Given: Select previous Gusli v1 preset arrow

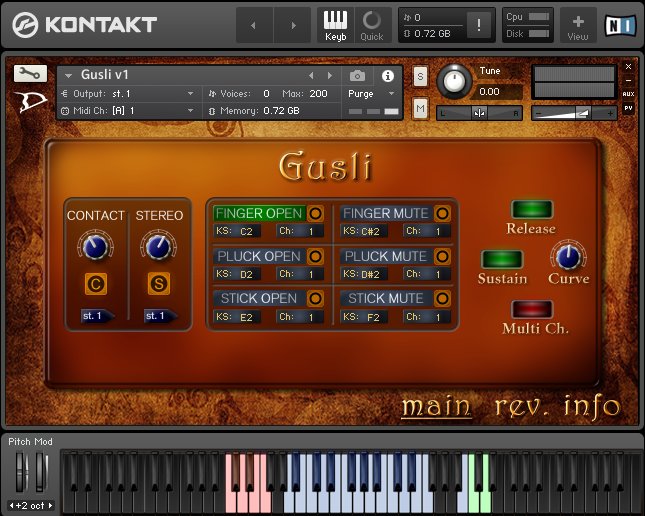Looking at the screenshot, I should (311, 76).
